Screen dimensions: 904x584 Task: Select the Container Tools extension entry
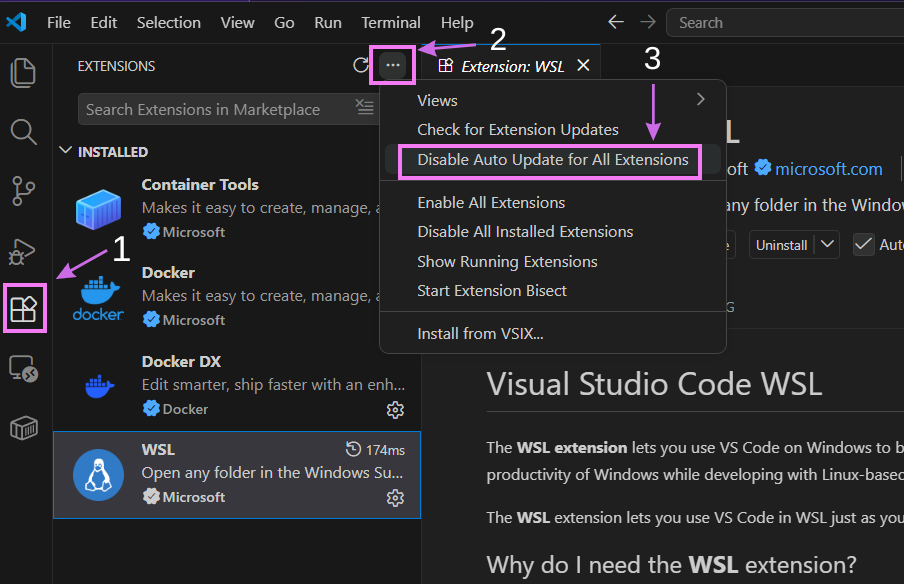coord(237,209)
